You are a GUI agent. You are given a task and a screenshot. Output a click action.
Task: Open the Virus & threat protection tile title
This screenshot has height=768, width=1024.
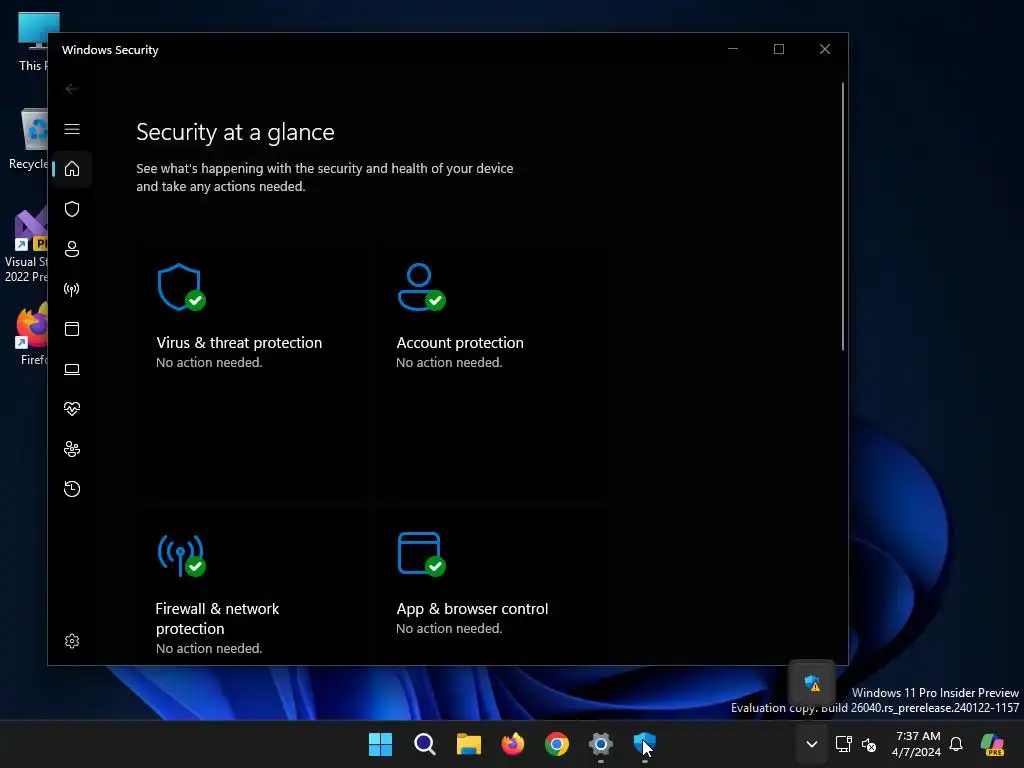coord(239,343)
